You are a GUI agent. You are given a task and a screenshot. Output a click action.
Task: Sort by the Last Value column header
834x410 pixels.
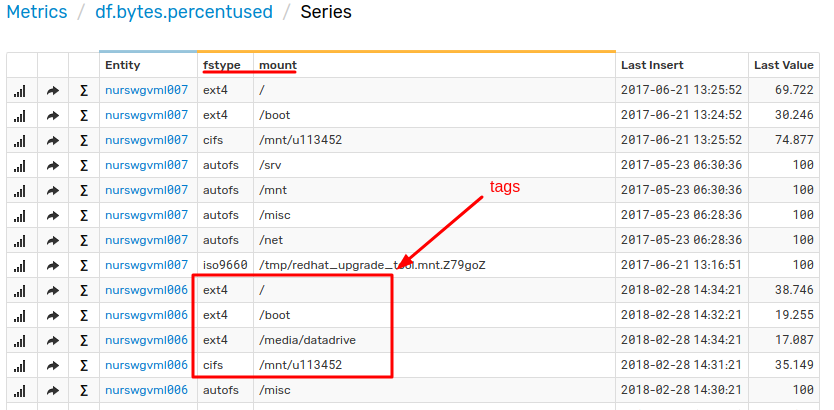pyautogui.click(x=783, y=65)
